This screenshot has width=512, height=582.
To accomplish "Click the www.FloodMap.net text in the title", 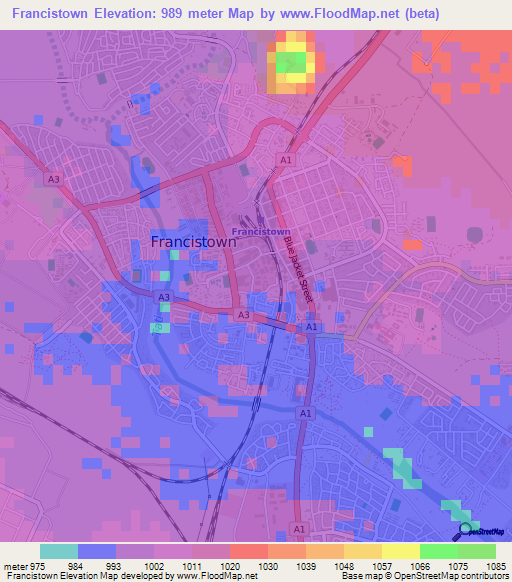I will pos(340,13).
